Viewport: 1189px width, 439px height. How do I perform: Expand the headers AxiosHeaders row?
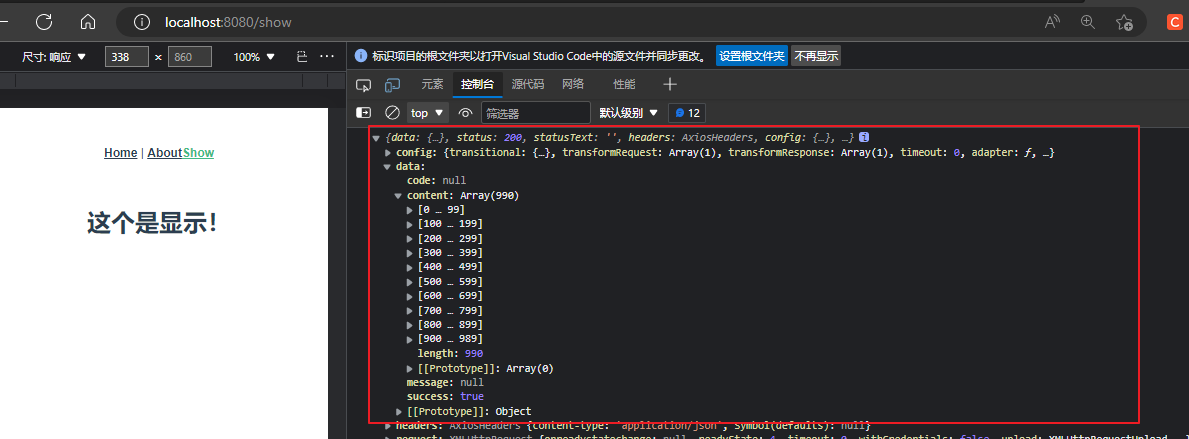[387, 425]
